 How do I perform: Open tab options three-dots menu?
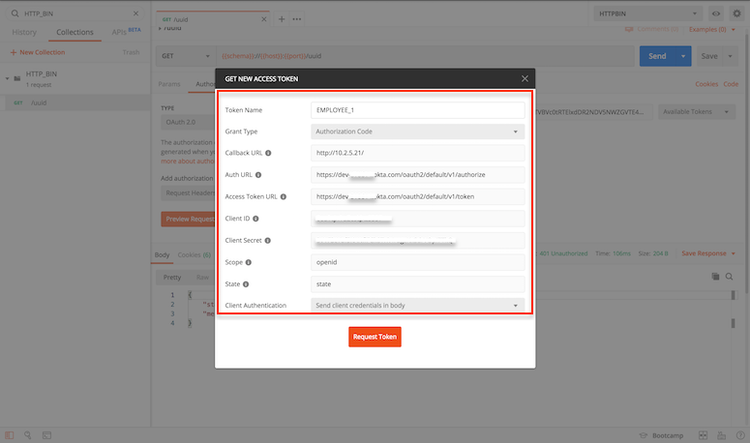click(x=297, y=19)
